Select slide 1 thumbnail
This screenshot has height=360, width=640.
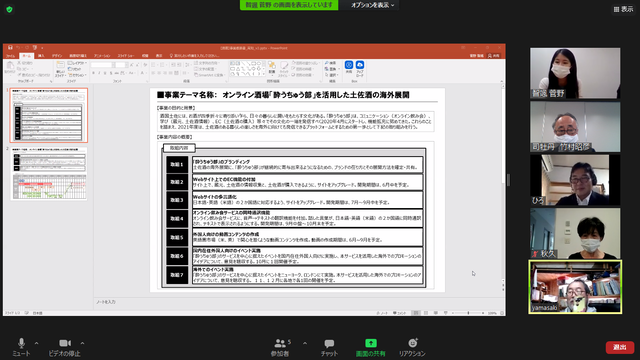tap(49, 116)
